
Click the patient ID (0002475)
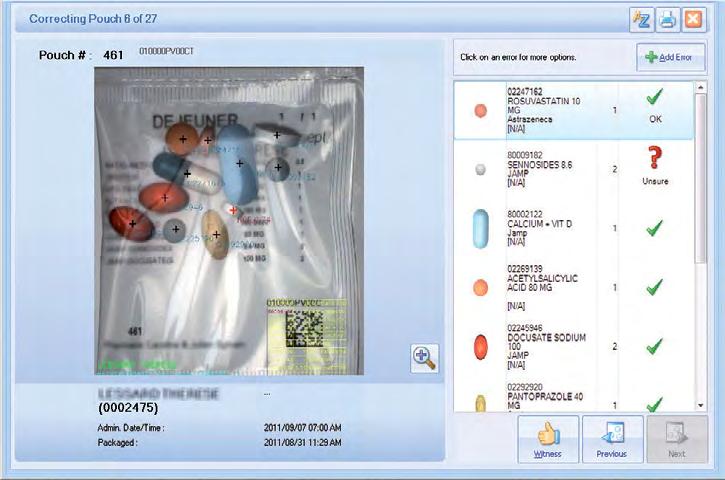(x=128, y=408)
